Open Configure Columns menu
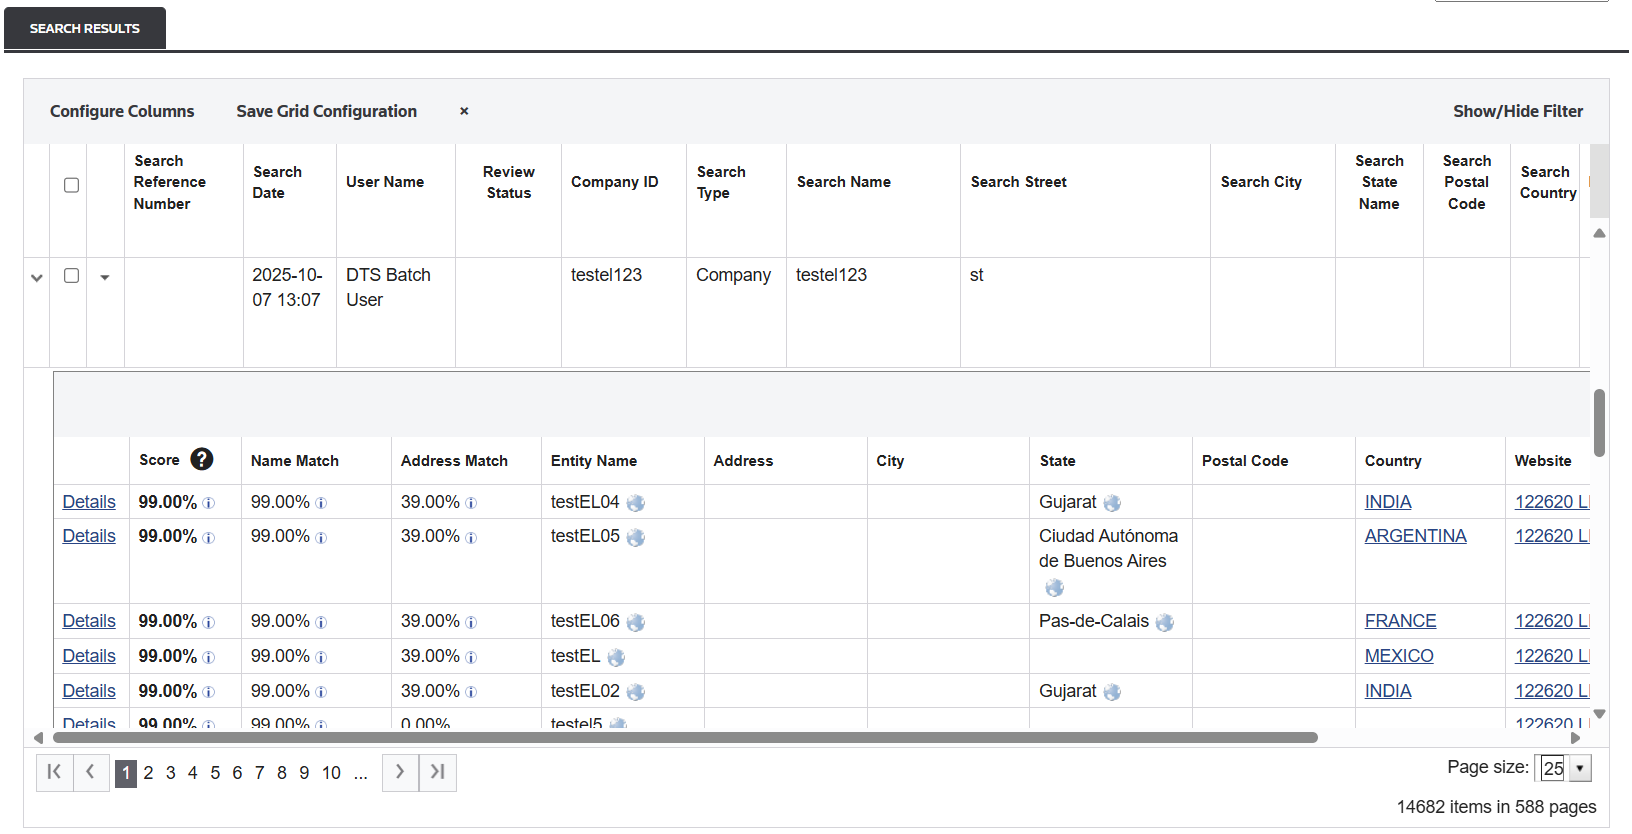 pyautogui.click(x=122, y=111)
